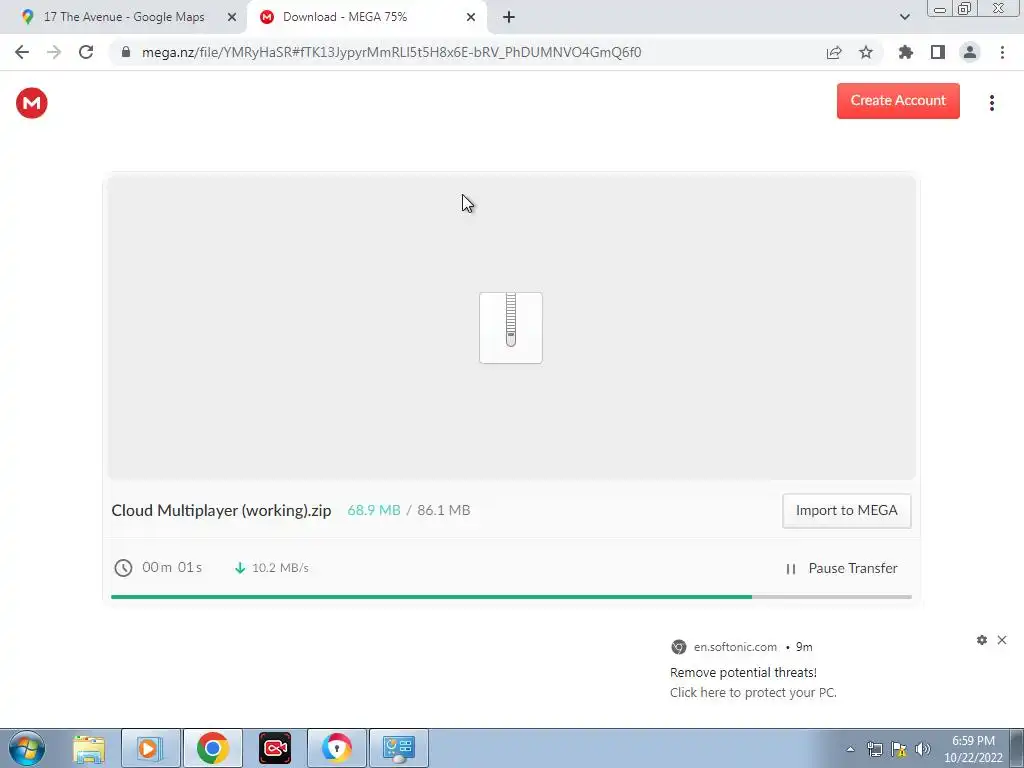Click the zip file preview icon
1024x768 pixels.
[x=511, y=327]
